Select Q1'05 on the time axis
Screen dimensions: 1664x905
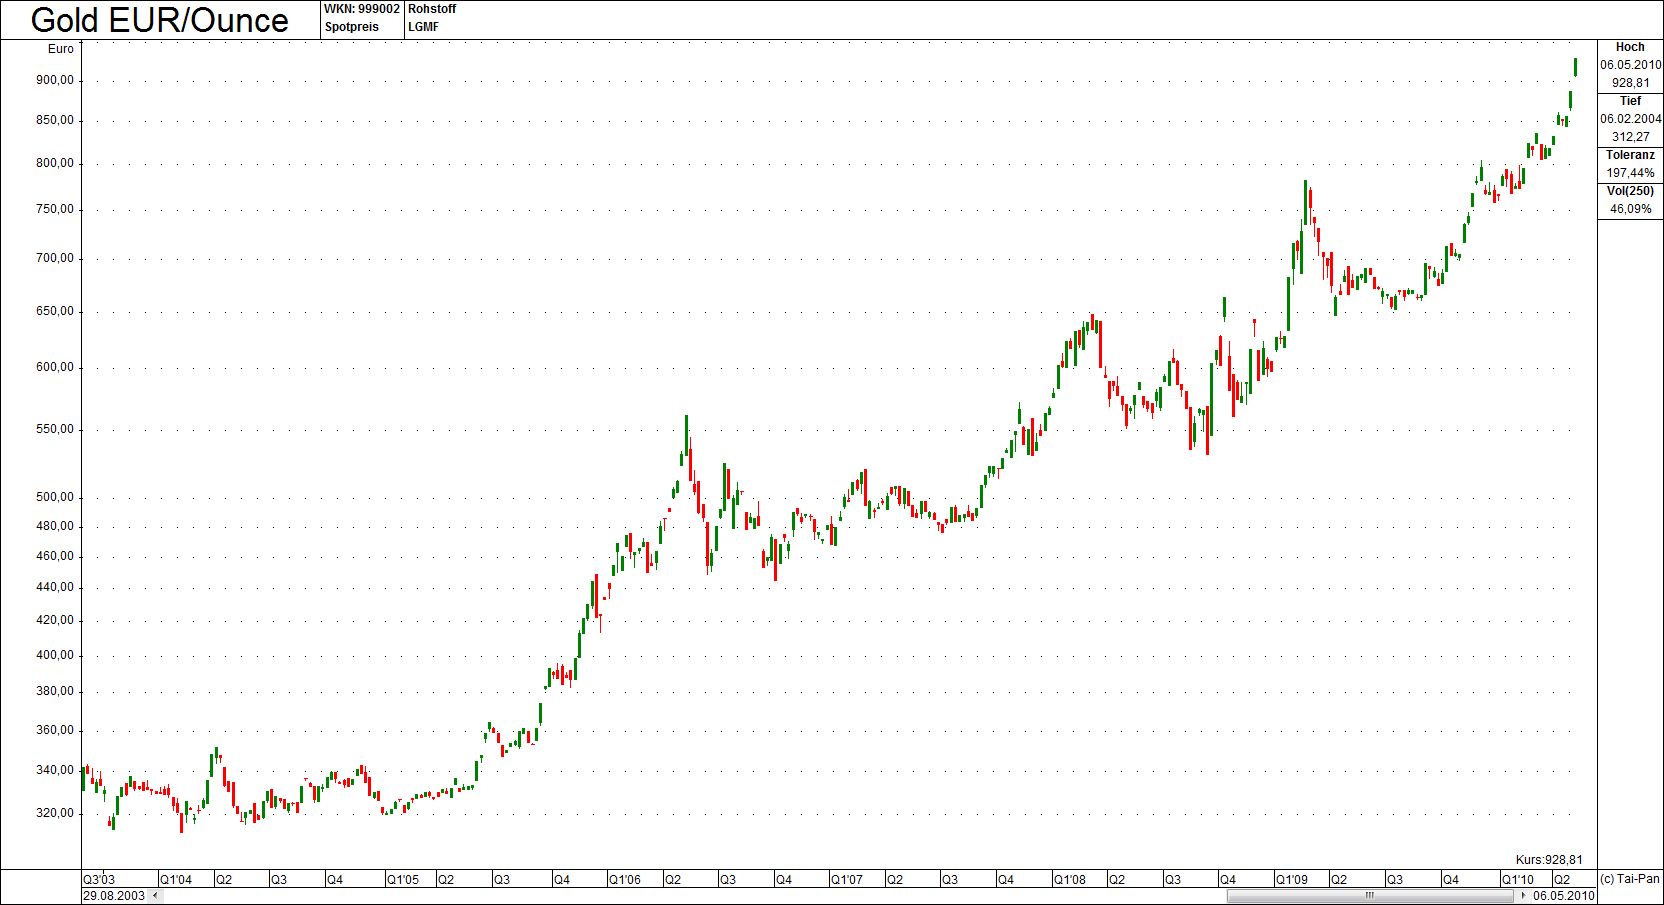coord(403,880)
